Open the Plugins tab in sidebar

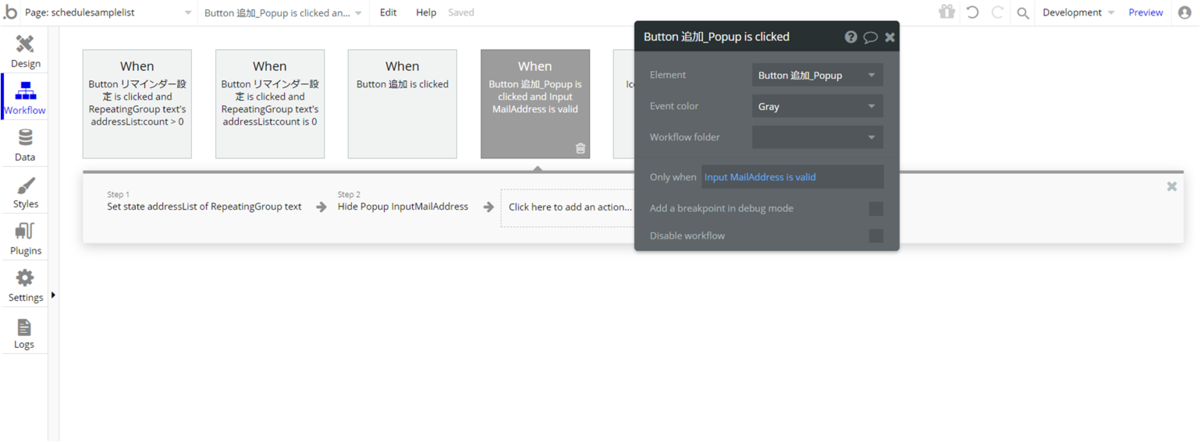(x=25, y=240)
